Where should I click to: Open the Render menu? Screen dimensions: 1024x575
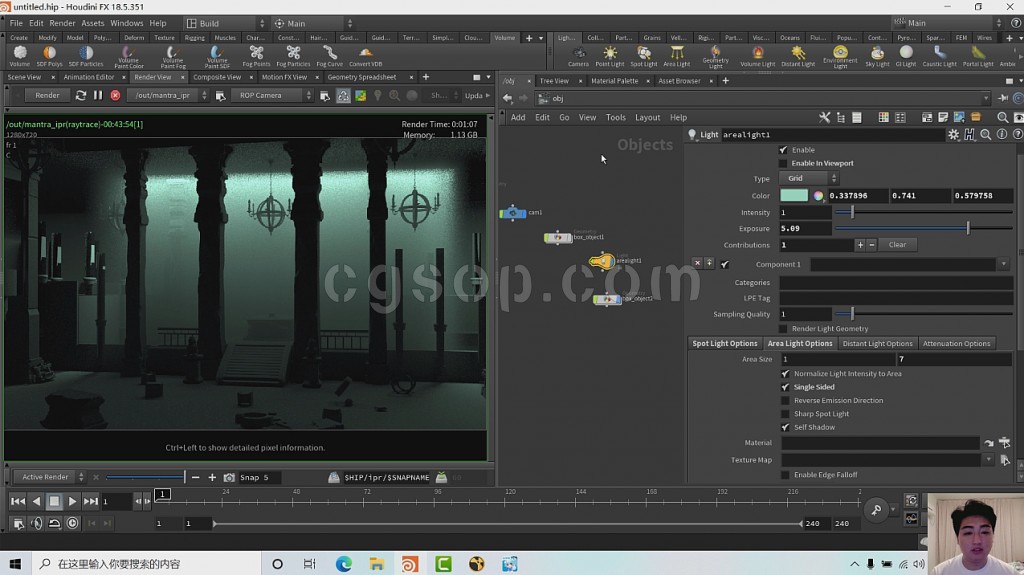tap(62, 23)
